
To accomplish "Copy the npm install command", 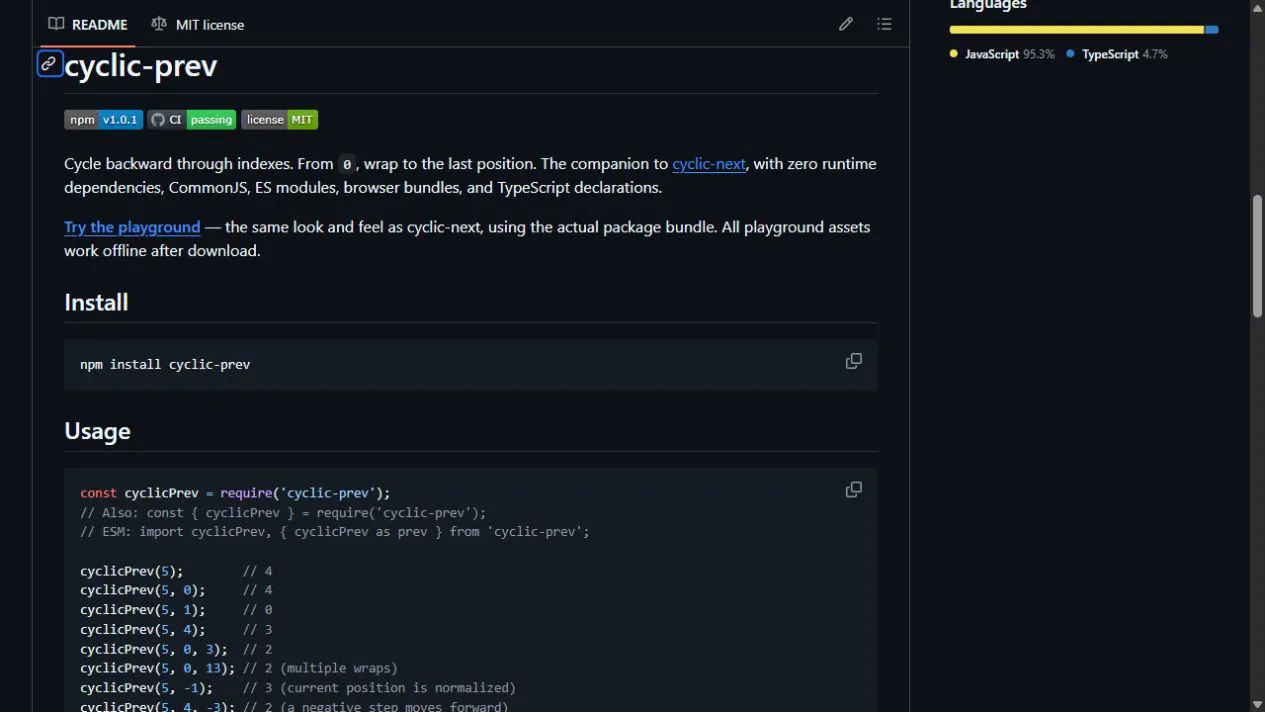I will point(854,361).
